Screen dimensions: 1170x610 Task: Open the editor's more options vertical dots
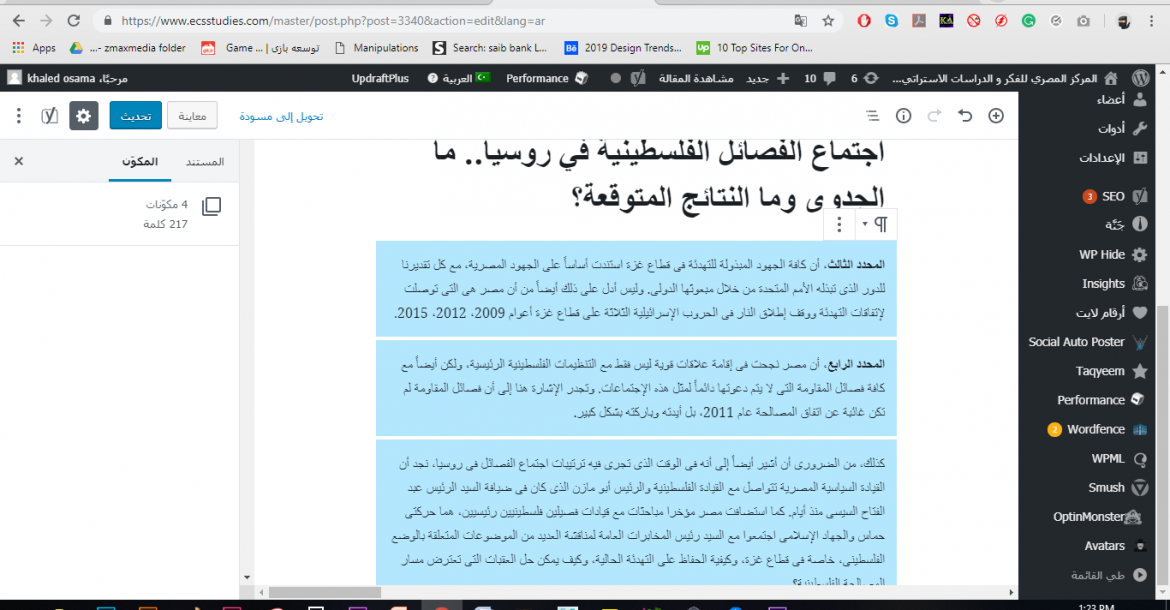pos(18,116)
